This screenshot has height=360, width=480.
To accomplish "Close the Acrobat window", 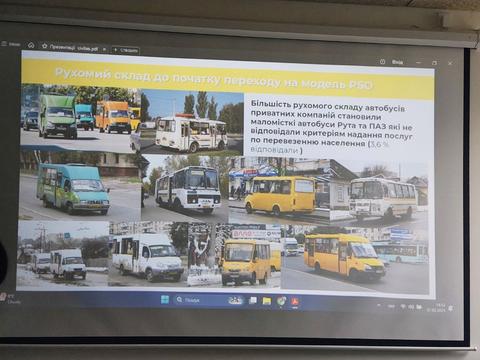I will (x=451, y=63).
